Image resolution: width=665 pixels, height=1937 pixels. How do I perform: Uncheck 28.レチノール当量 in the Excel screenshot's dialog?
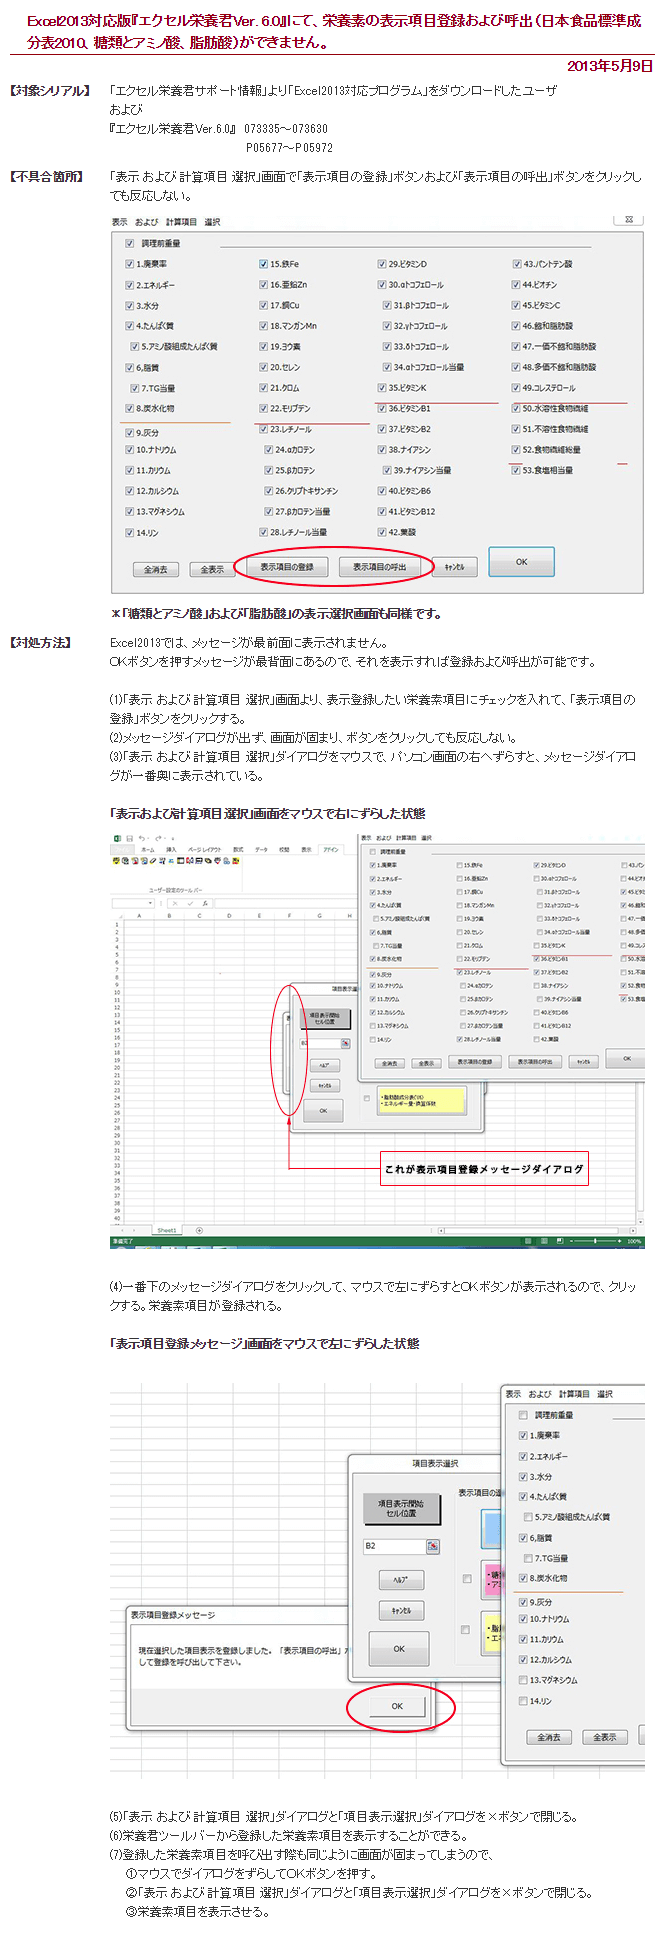[460, 1039]
